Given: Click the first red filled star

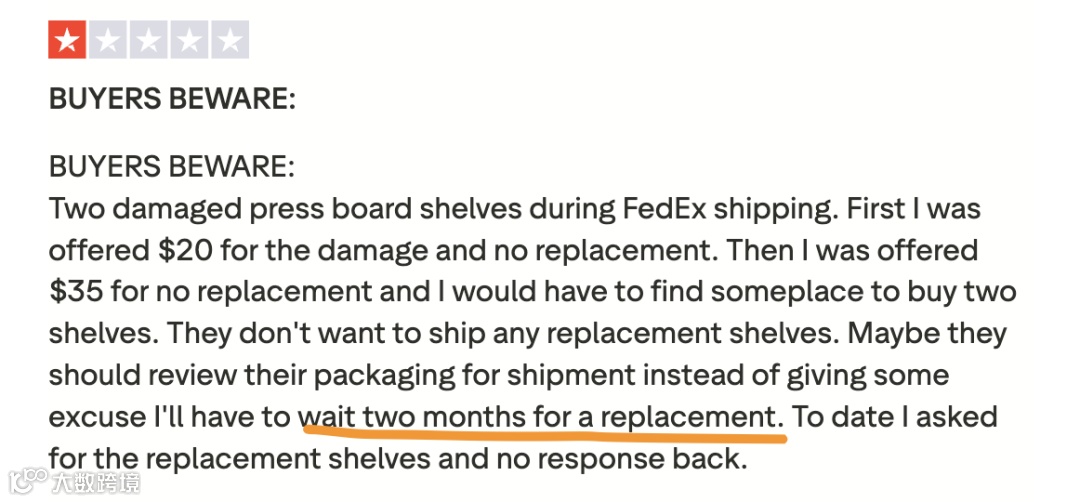Looking at the screenshot, I should [x=67, y=40].
